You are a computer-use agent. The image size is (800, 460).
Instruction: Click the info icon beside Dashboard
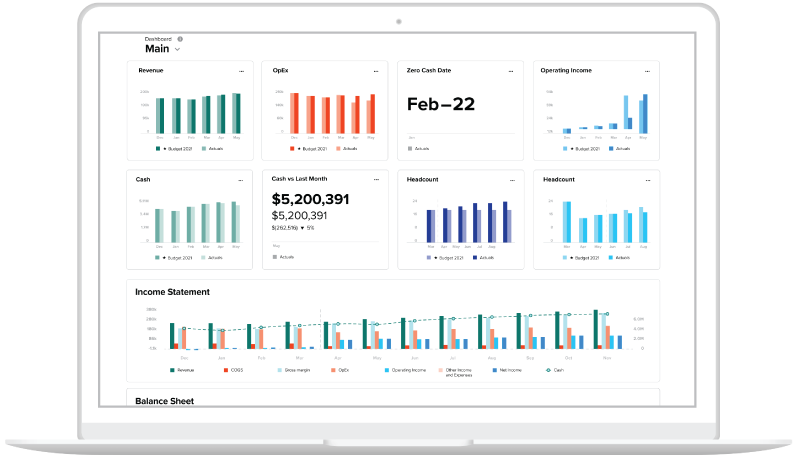[x=180, y=39]
